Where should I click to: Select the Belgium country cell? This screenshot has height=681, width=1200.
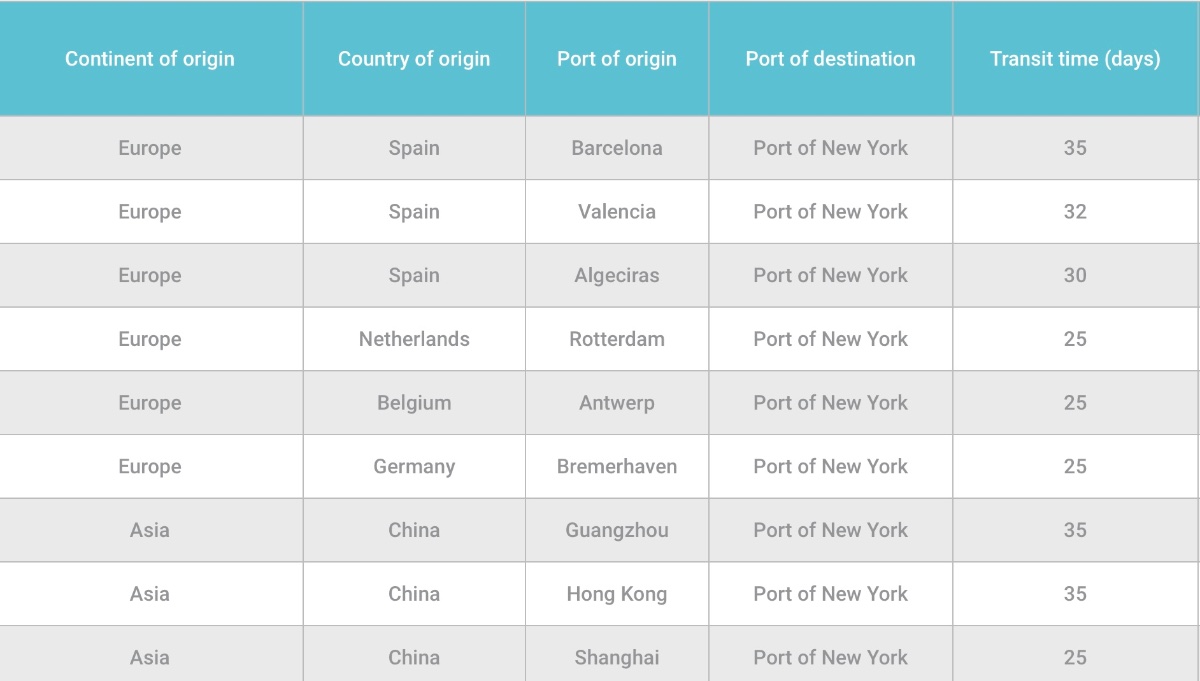click(414, 403)
